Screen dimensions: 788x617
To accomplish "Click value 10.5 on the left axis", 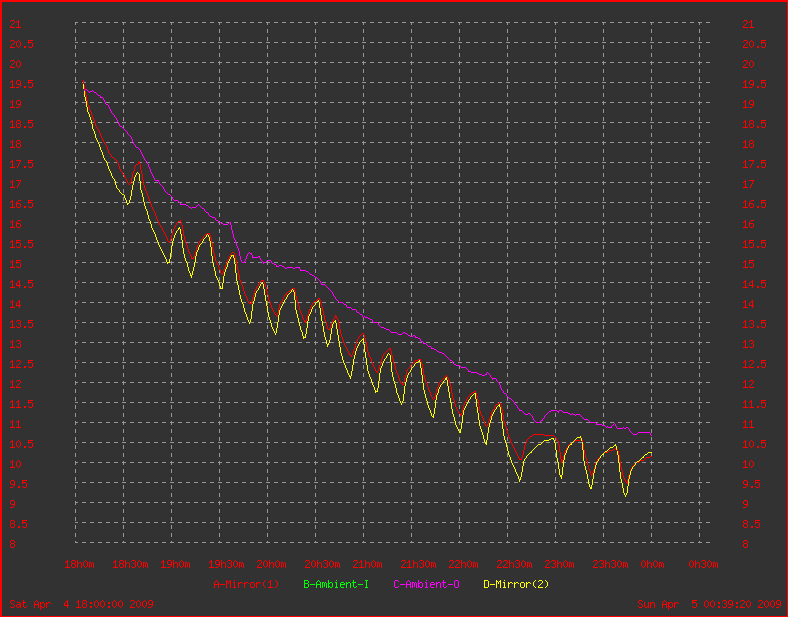I will click(22, 444).
